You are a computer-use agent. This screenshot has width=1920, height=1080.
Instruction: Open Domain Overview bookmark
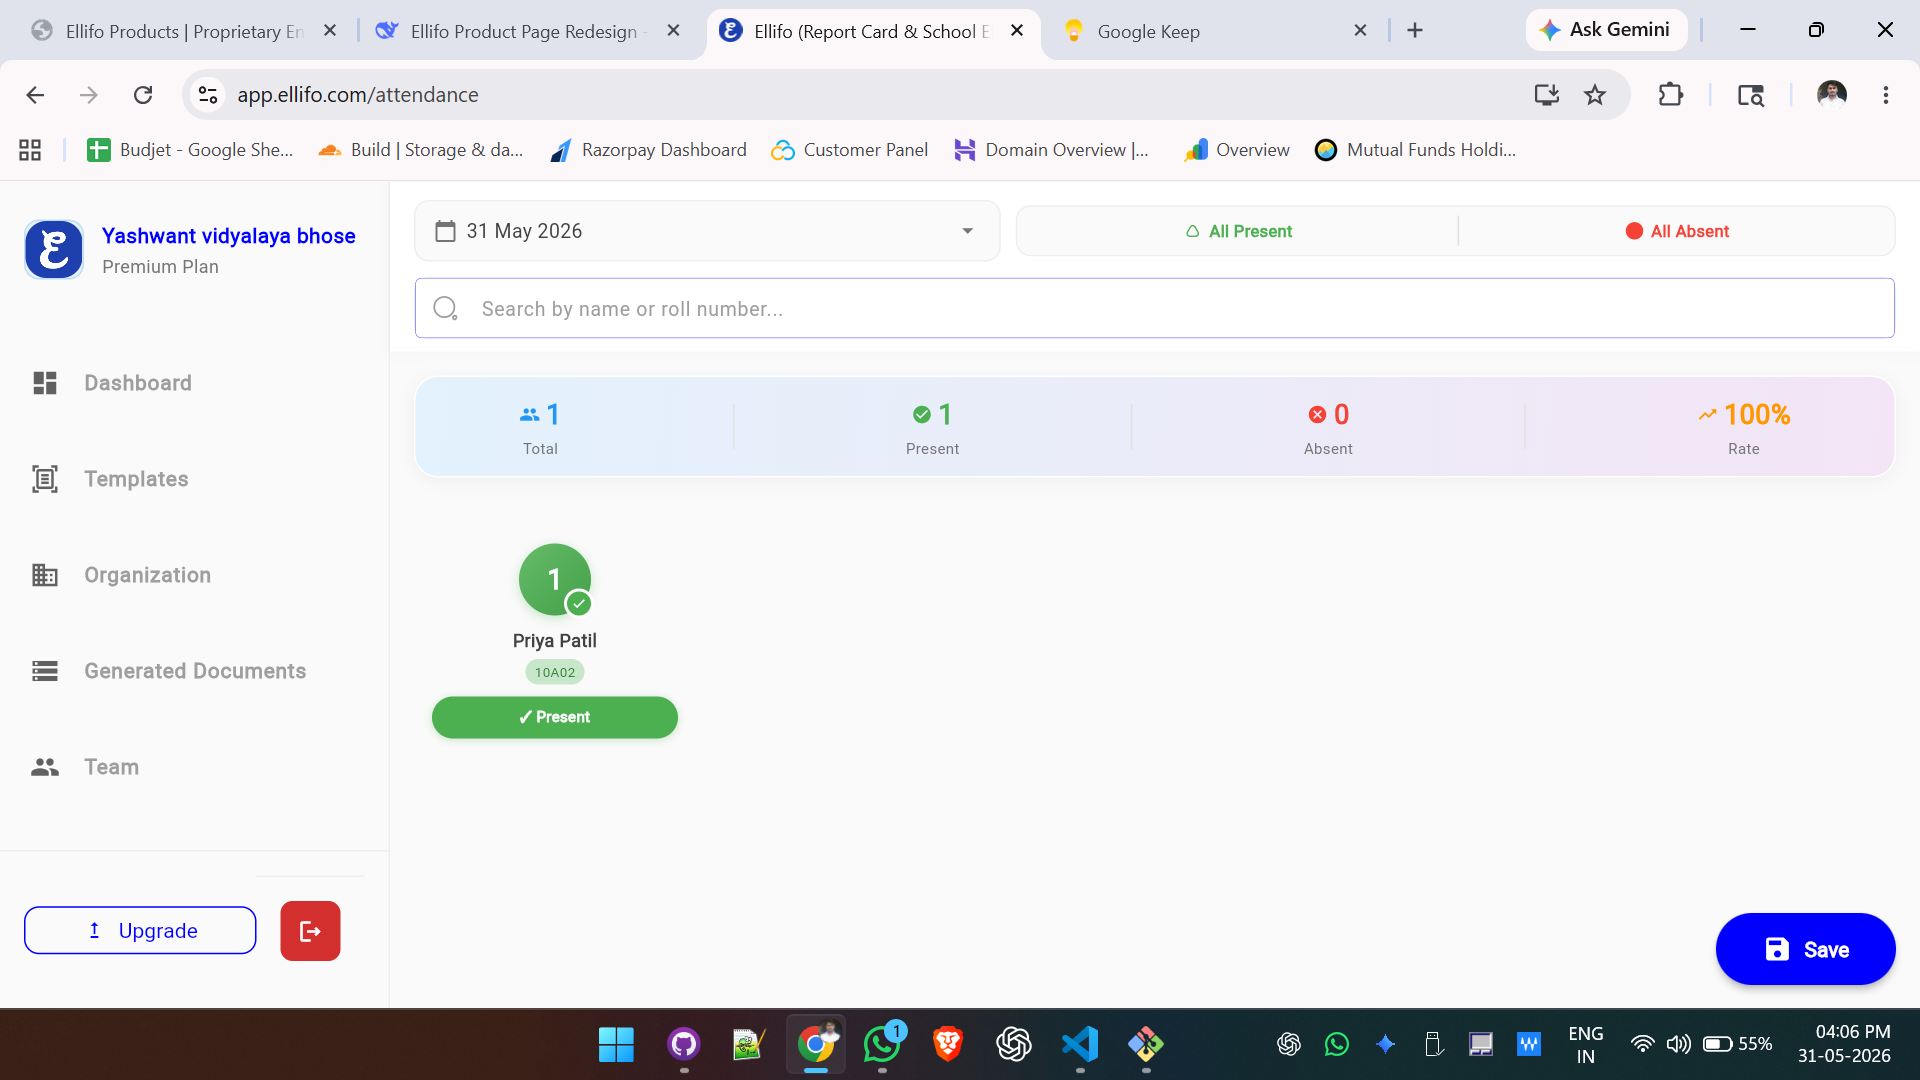point(1052,150)
